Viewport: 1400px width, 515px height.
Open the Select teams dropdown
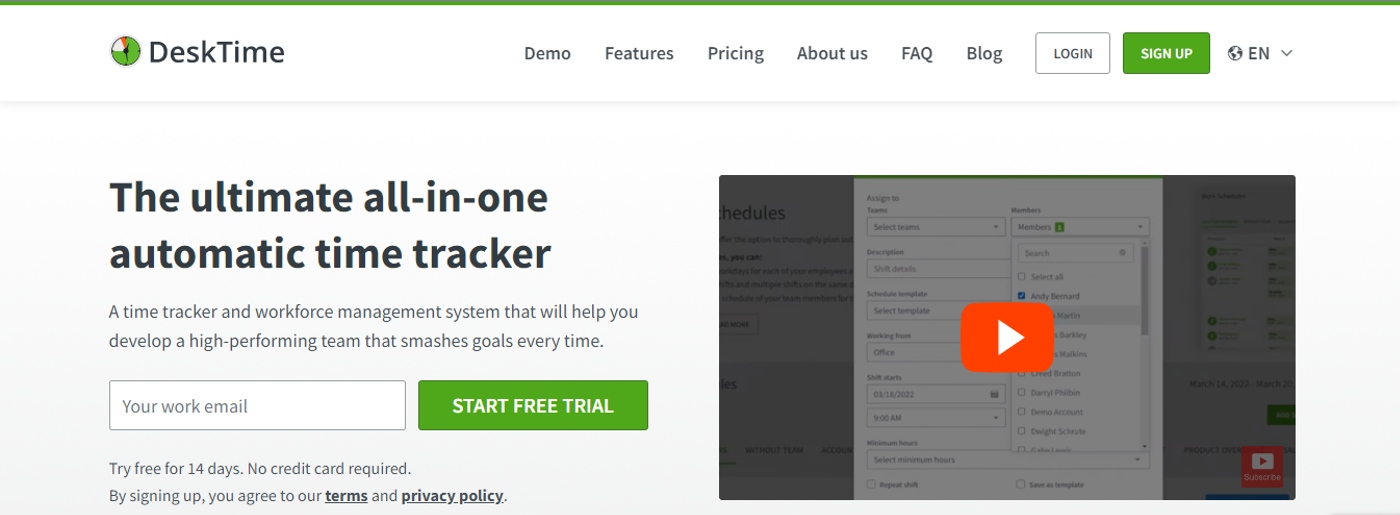935,227
